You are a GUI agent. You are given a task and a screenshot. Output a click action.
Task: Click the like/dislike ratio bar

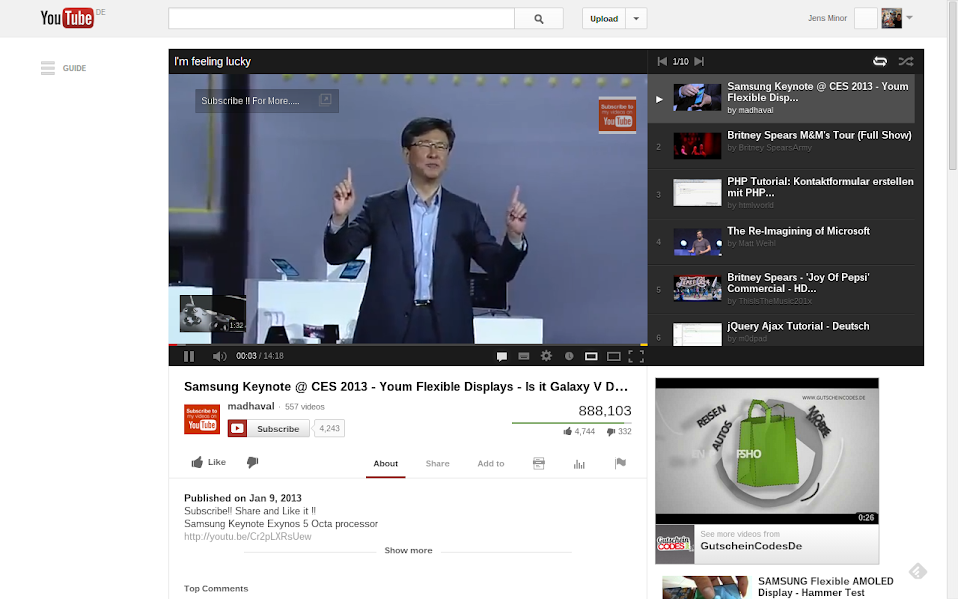pos(571,422)
